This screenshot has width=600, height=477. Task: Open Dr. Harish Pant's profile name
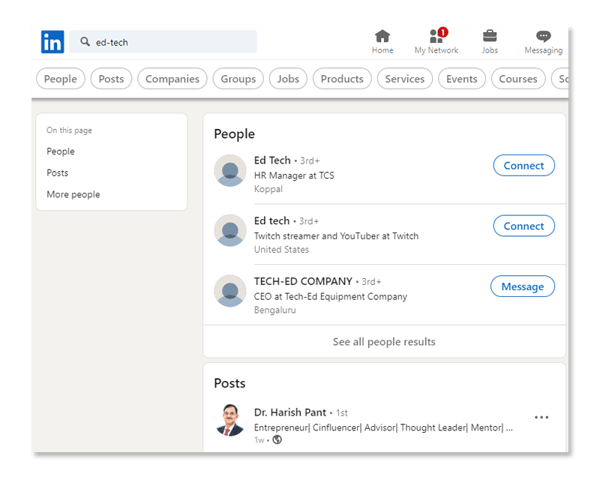[290, 412]
